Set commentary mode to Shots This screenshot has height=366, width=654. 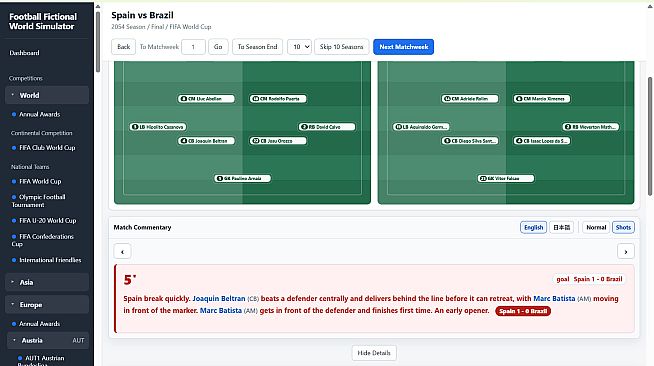pos(623,227)
